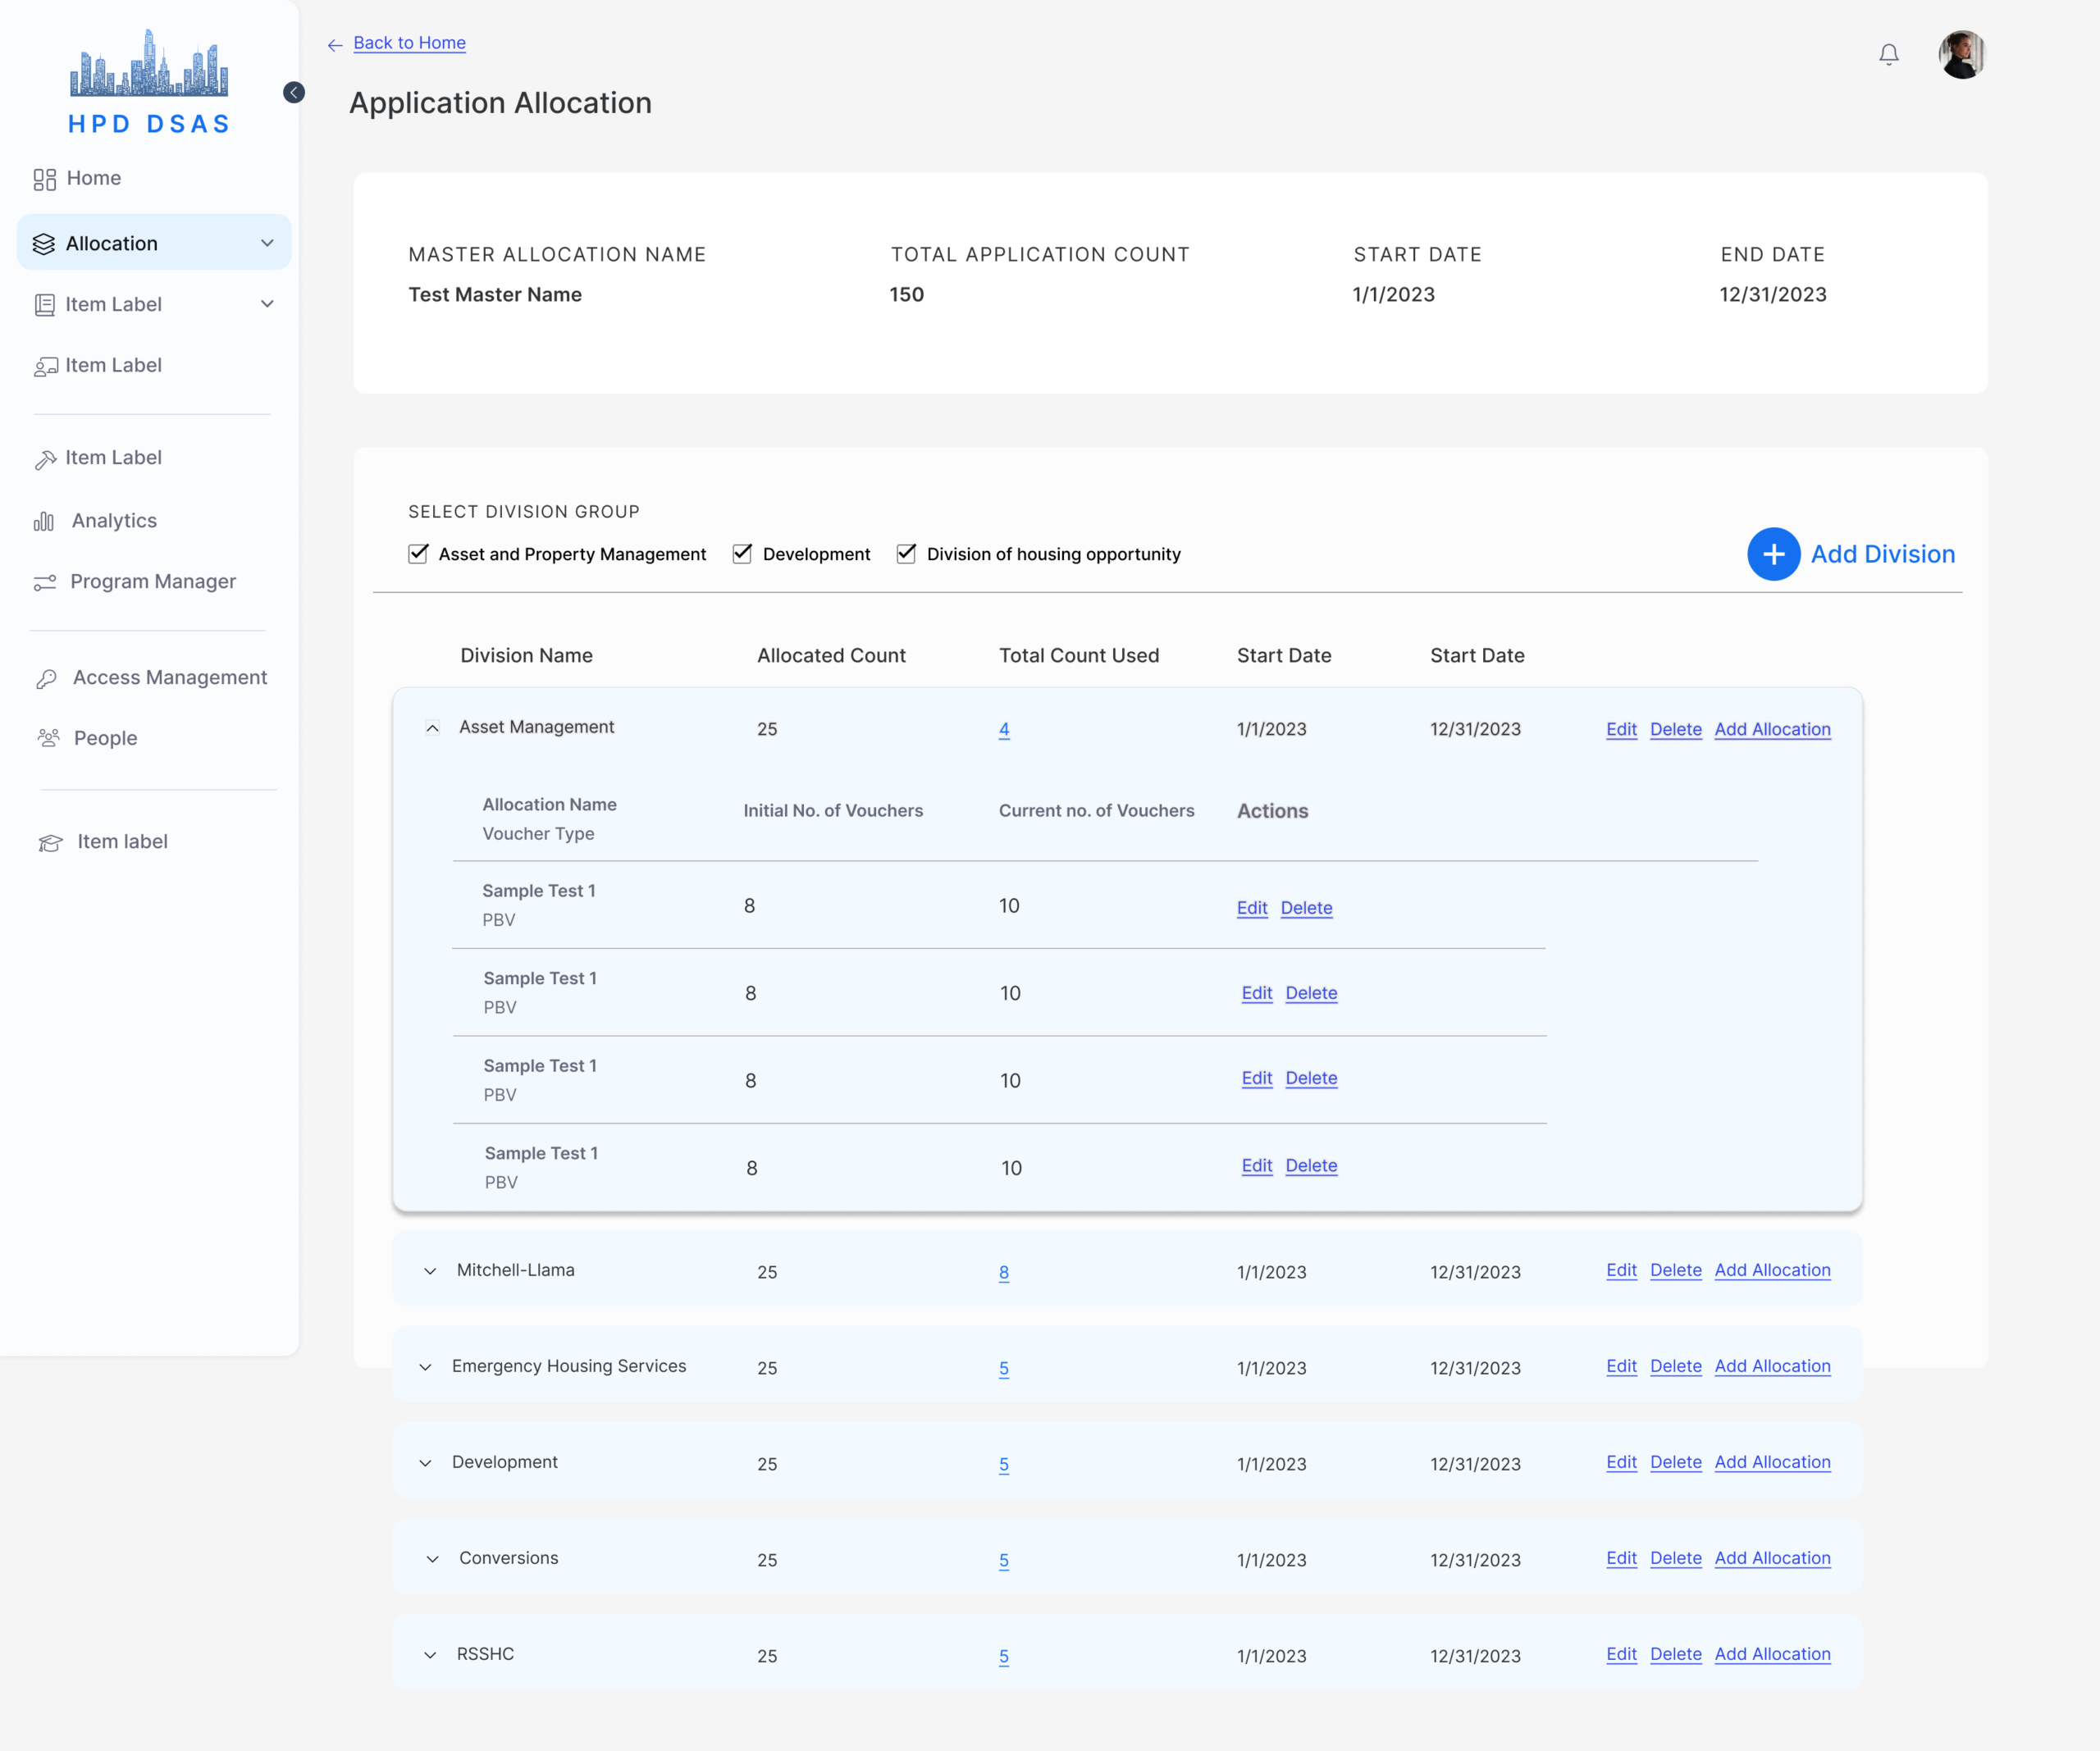Viewport: 2100px width, 1751px height.
Task: Expand the Mitchell-Llama division row
Action: point(430,1271)
